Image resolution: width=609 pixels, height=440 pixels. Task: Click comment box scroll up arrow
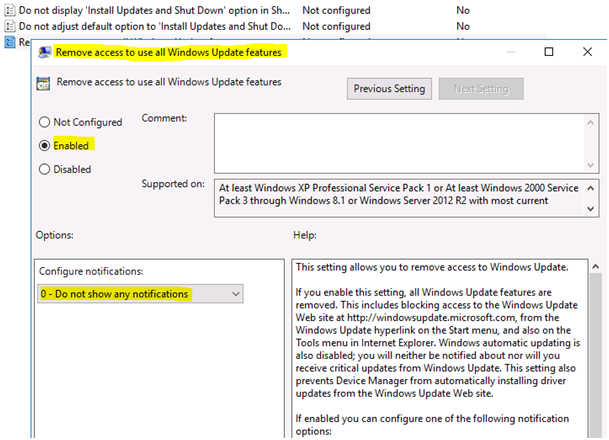(x=590, y=123)
